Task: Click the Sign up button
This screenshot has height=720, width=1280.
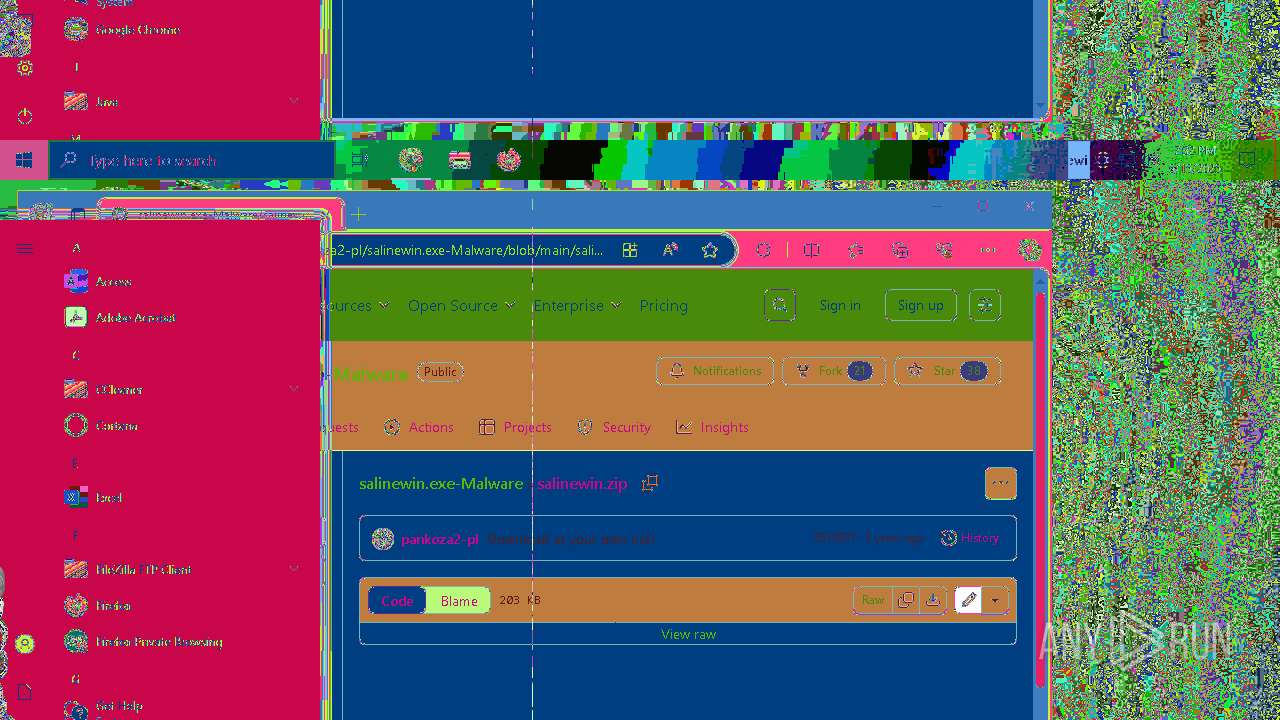Action: tap(921, 305)
